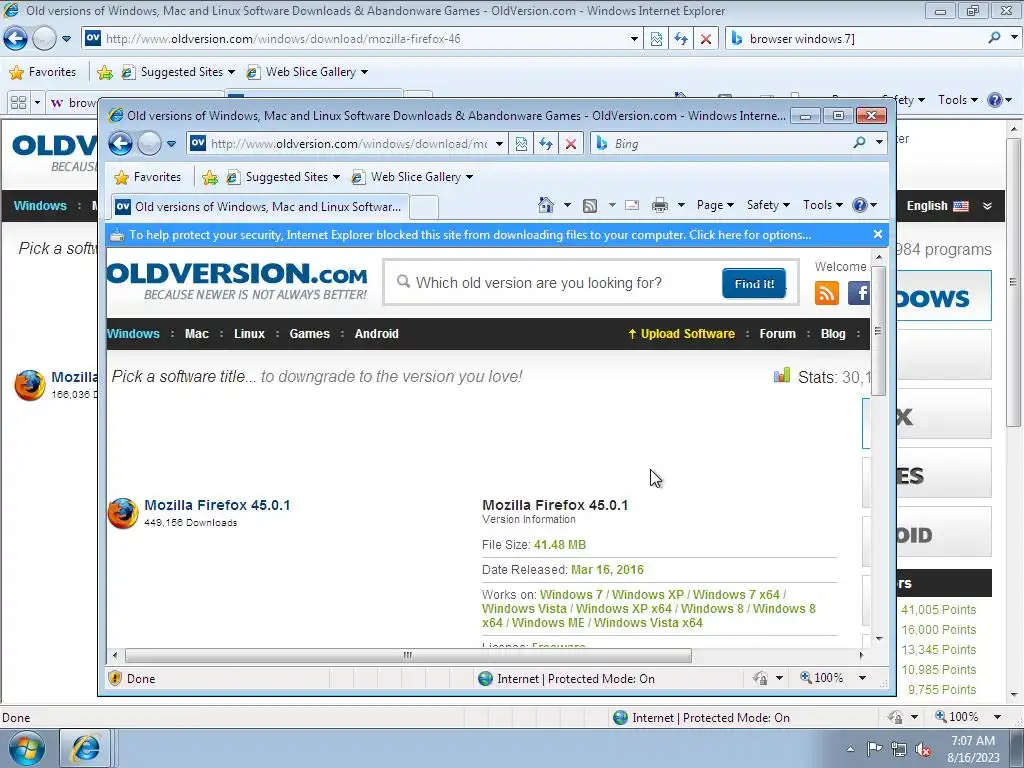This screenshot has height=768, width=1024.
Task: Open Page dropdown menu in front window
Action: [x=714, y=205]
